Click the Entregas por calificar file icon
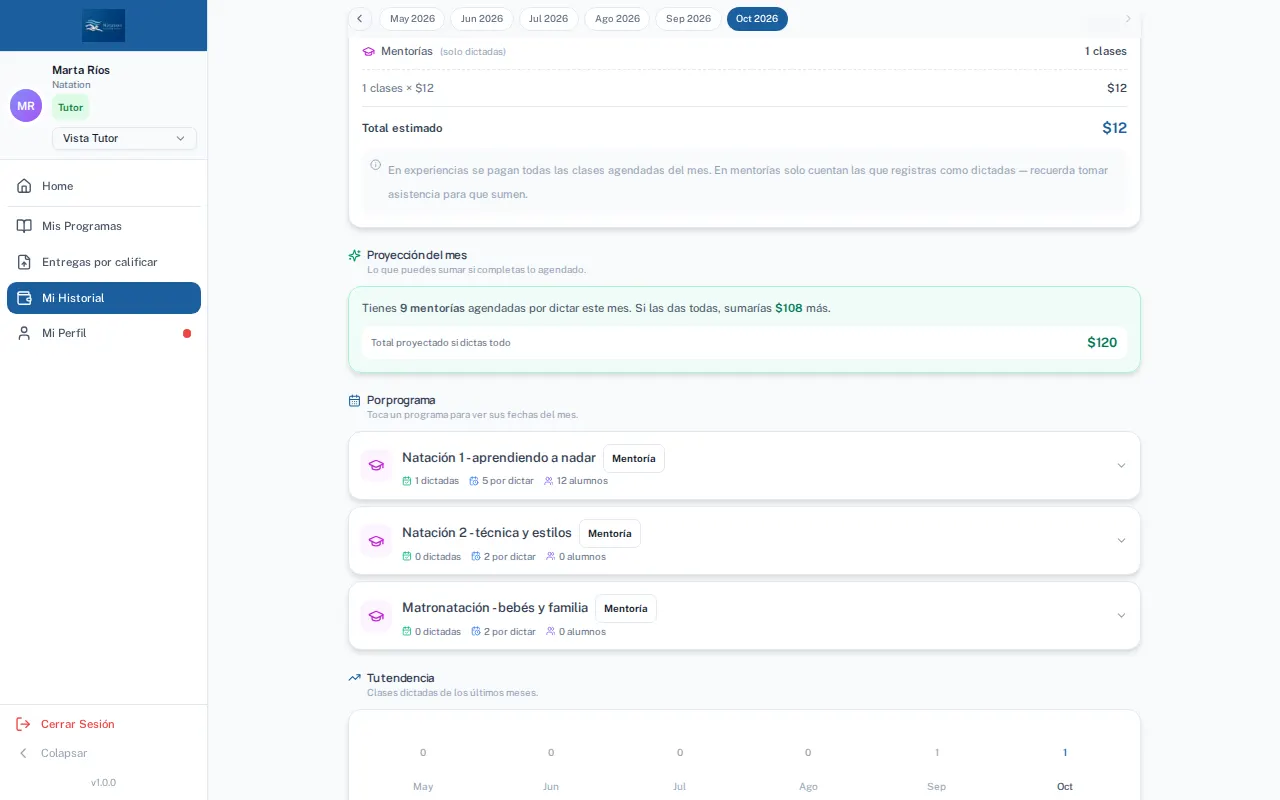Screen dimensions: 1280x800 tap(24, 262)
